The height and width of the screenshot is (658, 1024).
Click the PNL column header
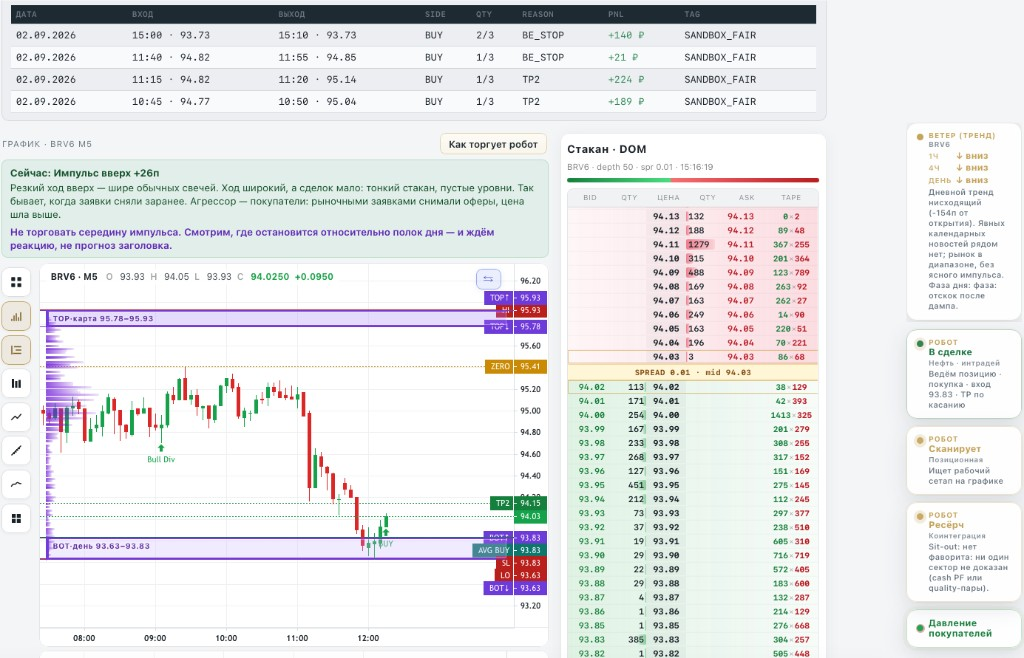coord(616,14)
